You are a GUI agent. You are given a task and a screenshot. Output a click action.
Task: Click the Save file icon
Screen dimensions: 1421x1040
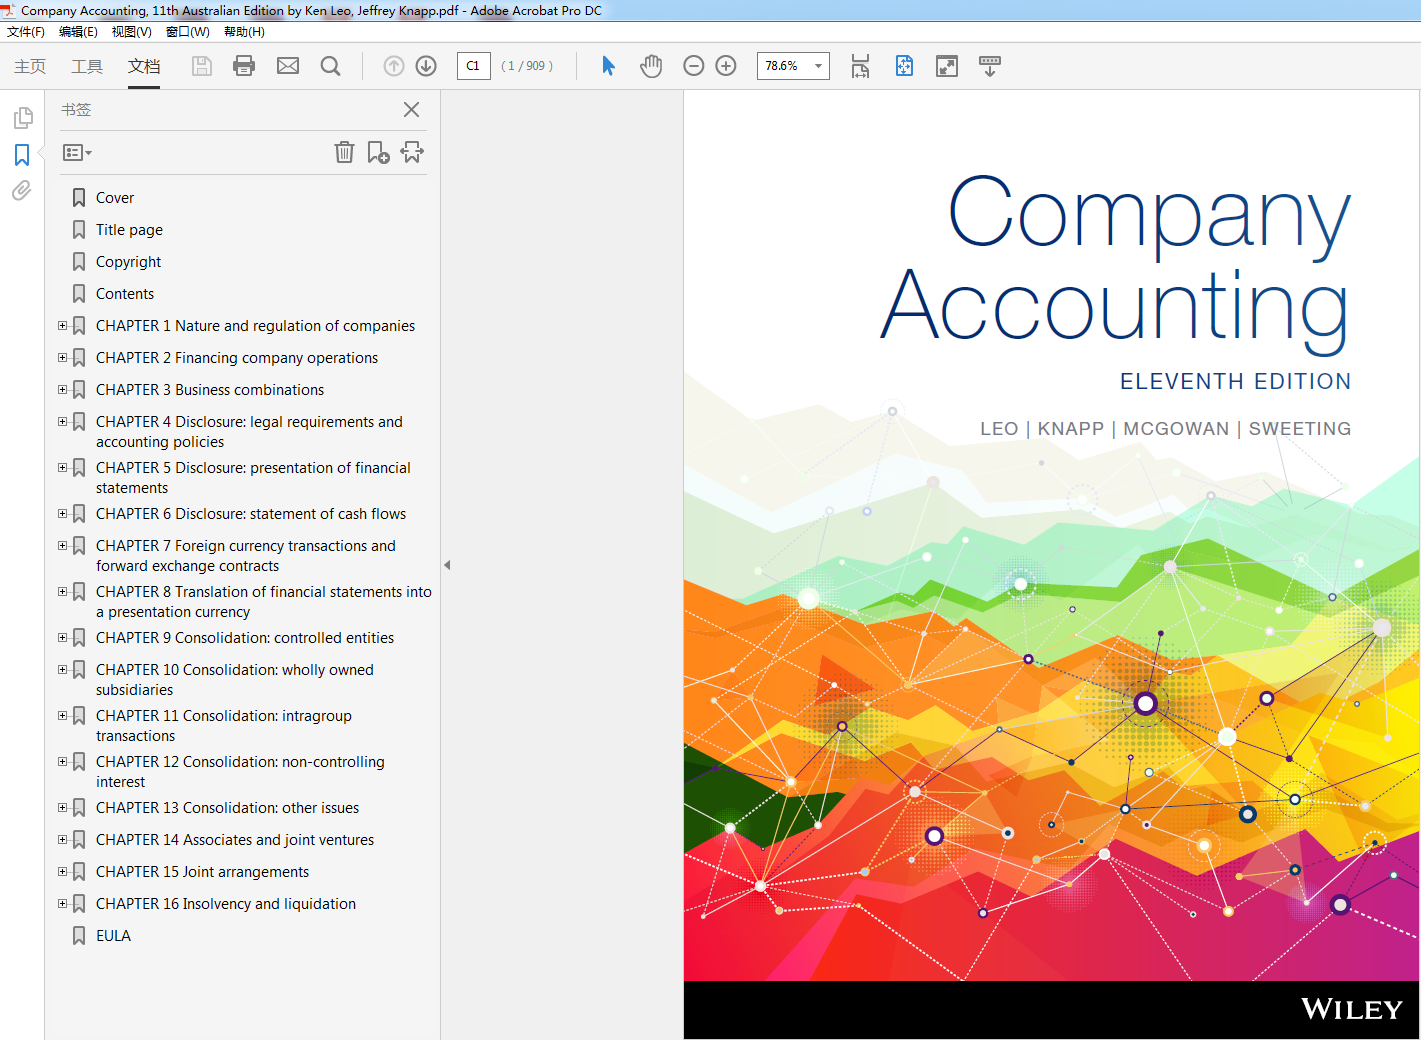202,66
